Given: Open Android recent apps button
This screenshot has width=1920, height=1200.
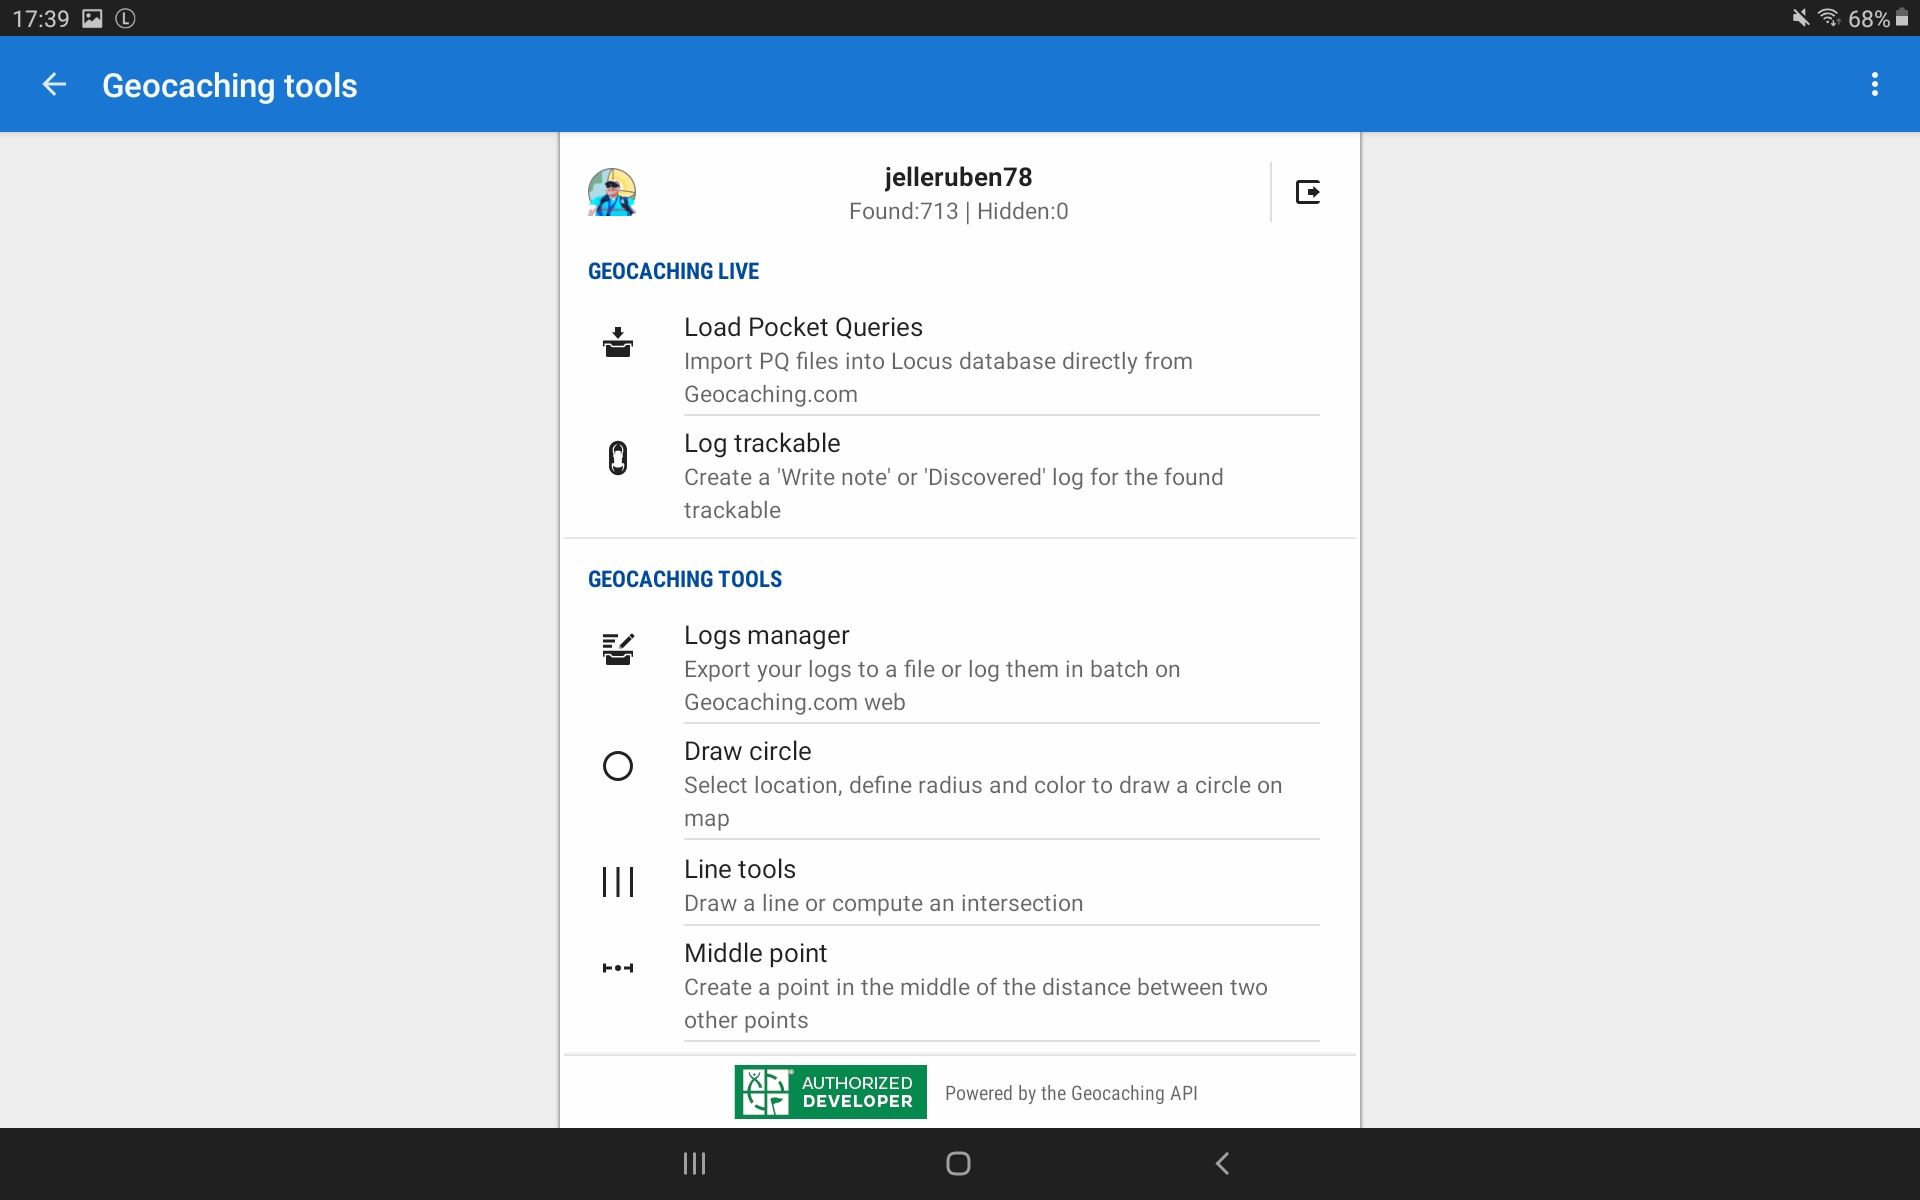Looking at the screenshot, I should (x=694, y=1163).
